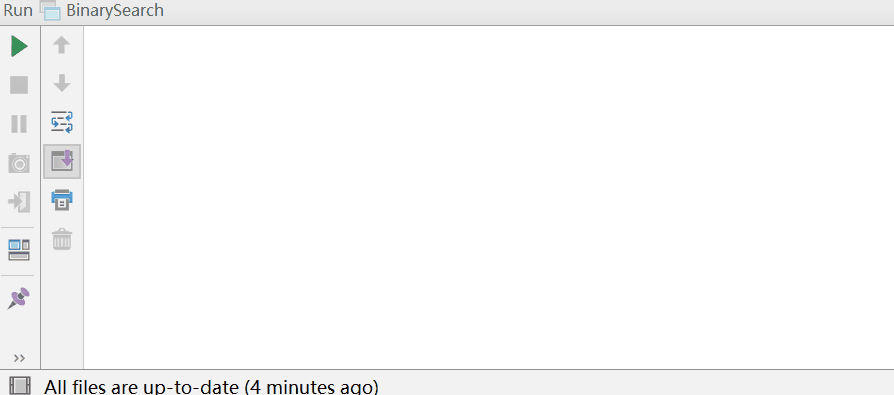Click the 'All files are up-to-date' status message
Screen dimensions: 894x395
212,388
